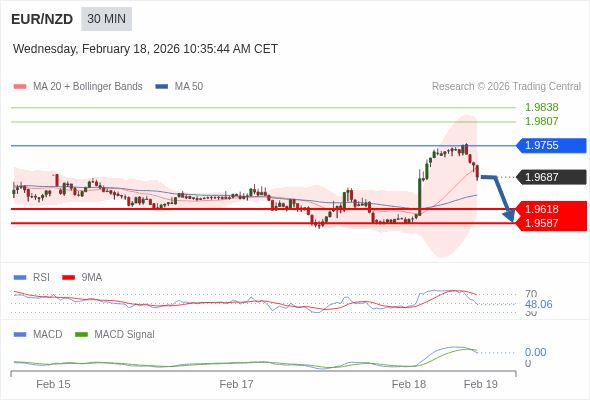This screenshot has width=590, height=400.
Task: Click the EUR/NZD pair title
Action: [42, 19]
